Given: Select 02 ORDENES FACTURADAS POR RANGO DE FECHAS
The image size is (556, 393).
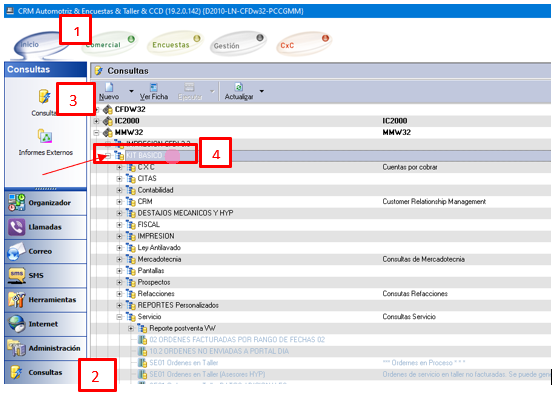Looking at the screenshot, I should click(237, 340).
